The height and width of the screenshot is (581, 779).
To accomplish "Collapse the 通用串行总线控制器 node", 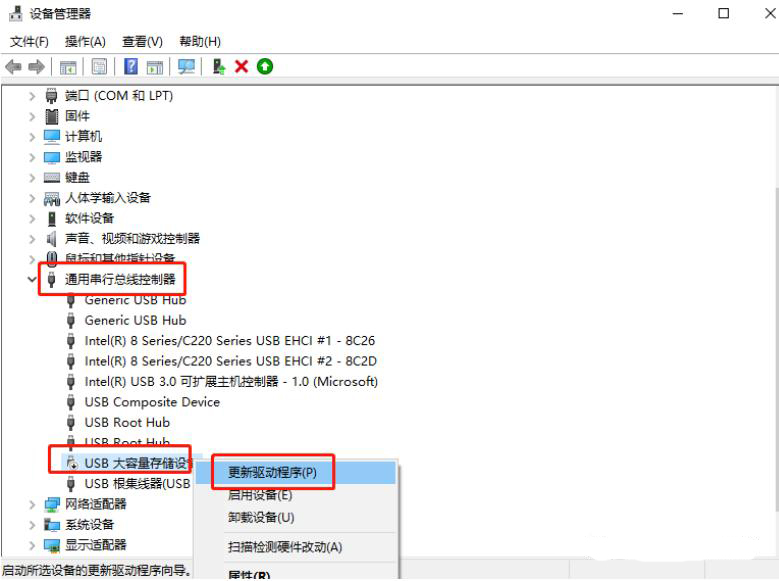I will 32,279.
